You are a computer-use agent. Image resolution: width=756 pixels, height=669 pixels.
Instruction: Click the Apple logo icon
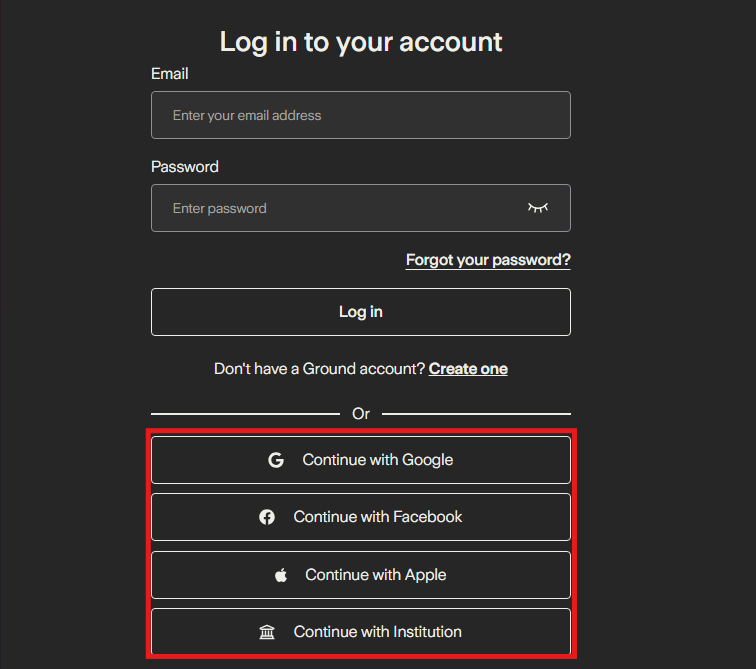(x=281, y=575)
